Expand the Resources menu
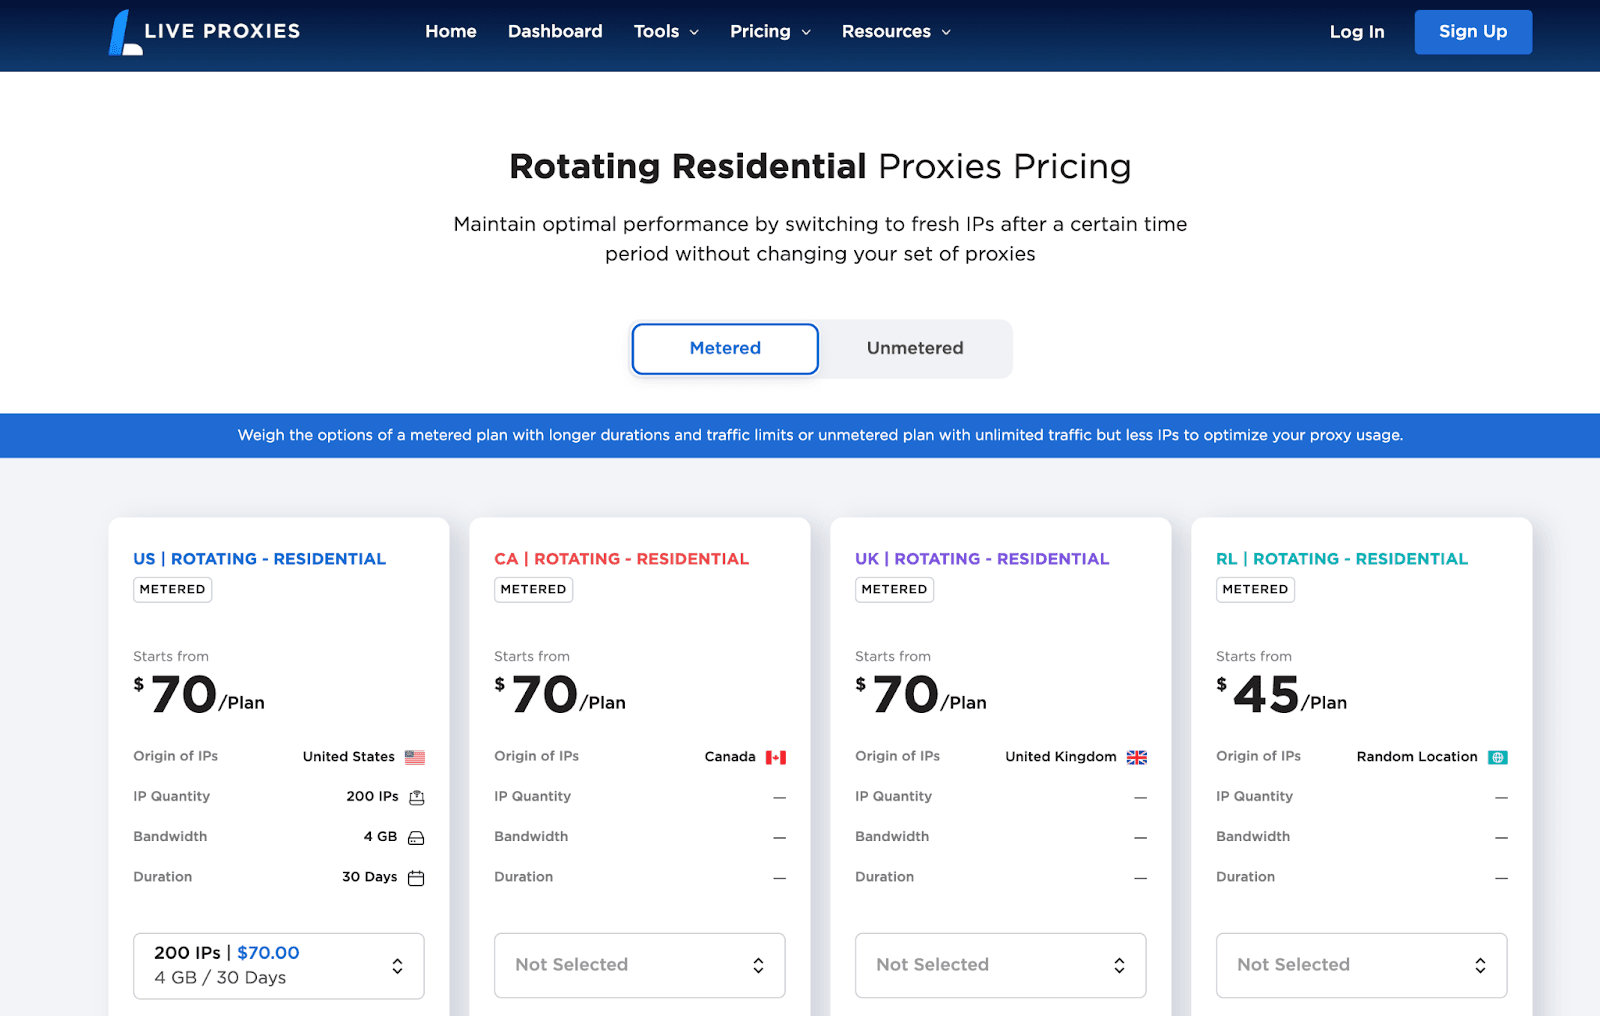Screen dimensions: 1600x1016 (x=896, y=31)
